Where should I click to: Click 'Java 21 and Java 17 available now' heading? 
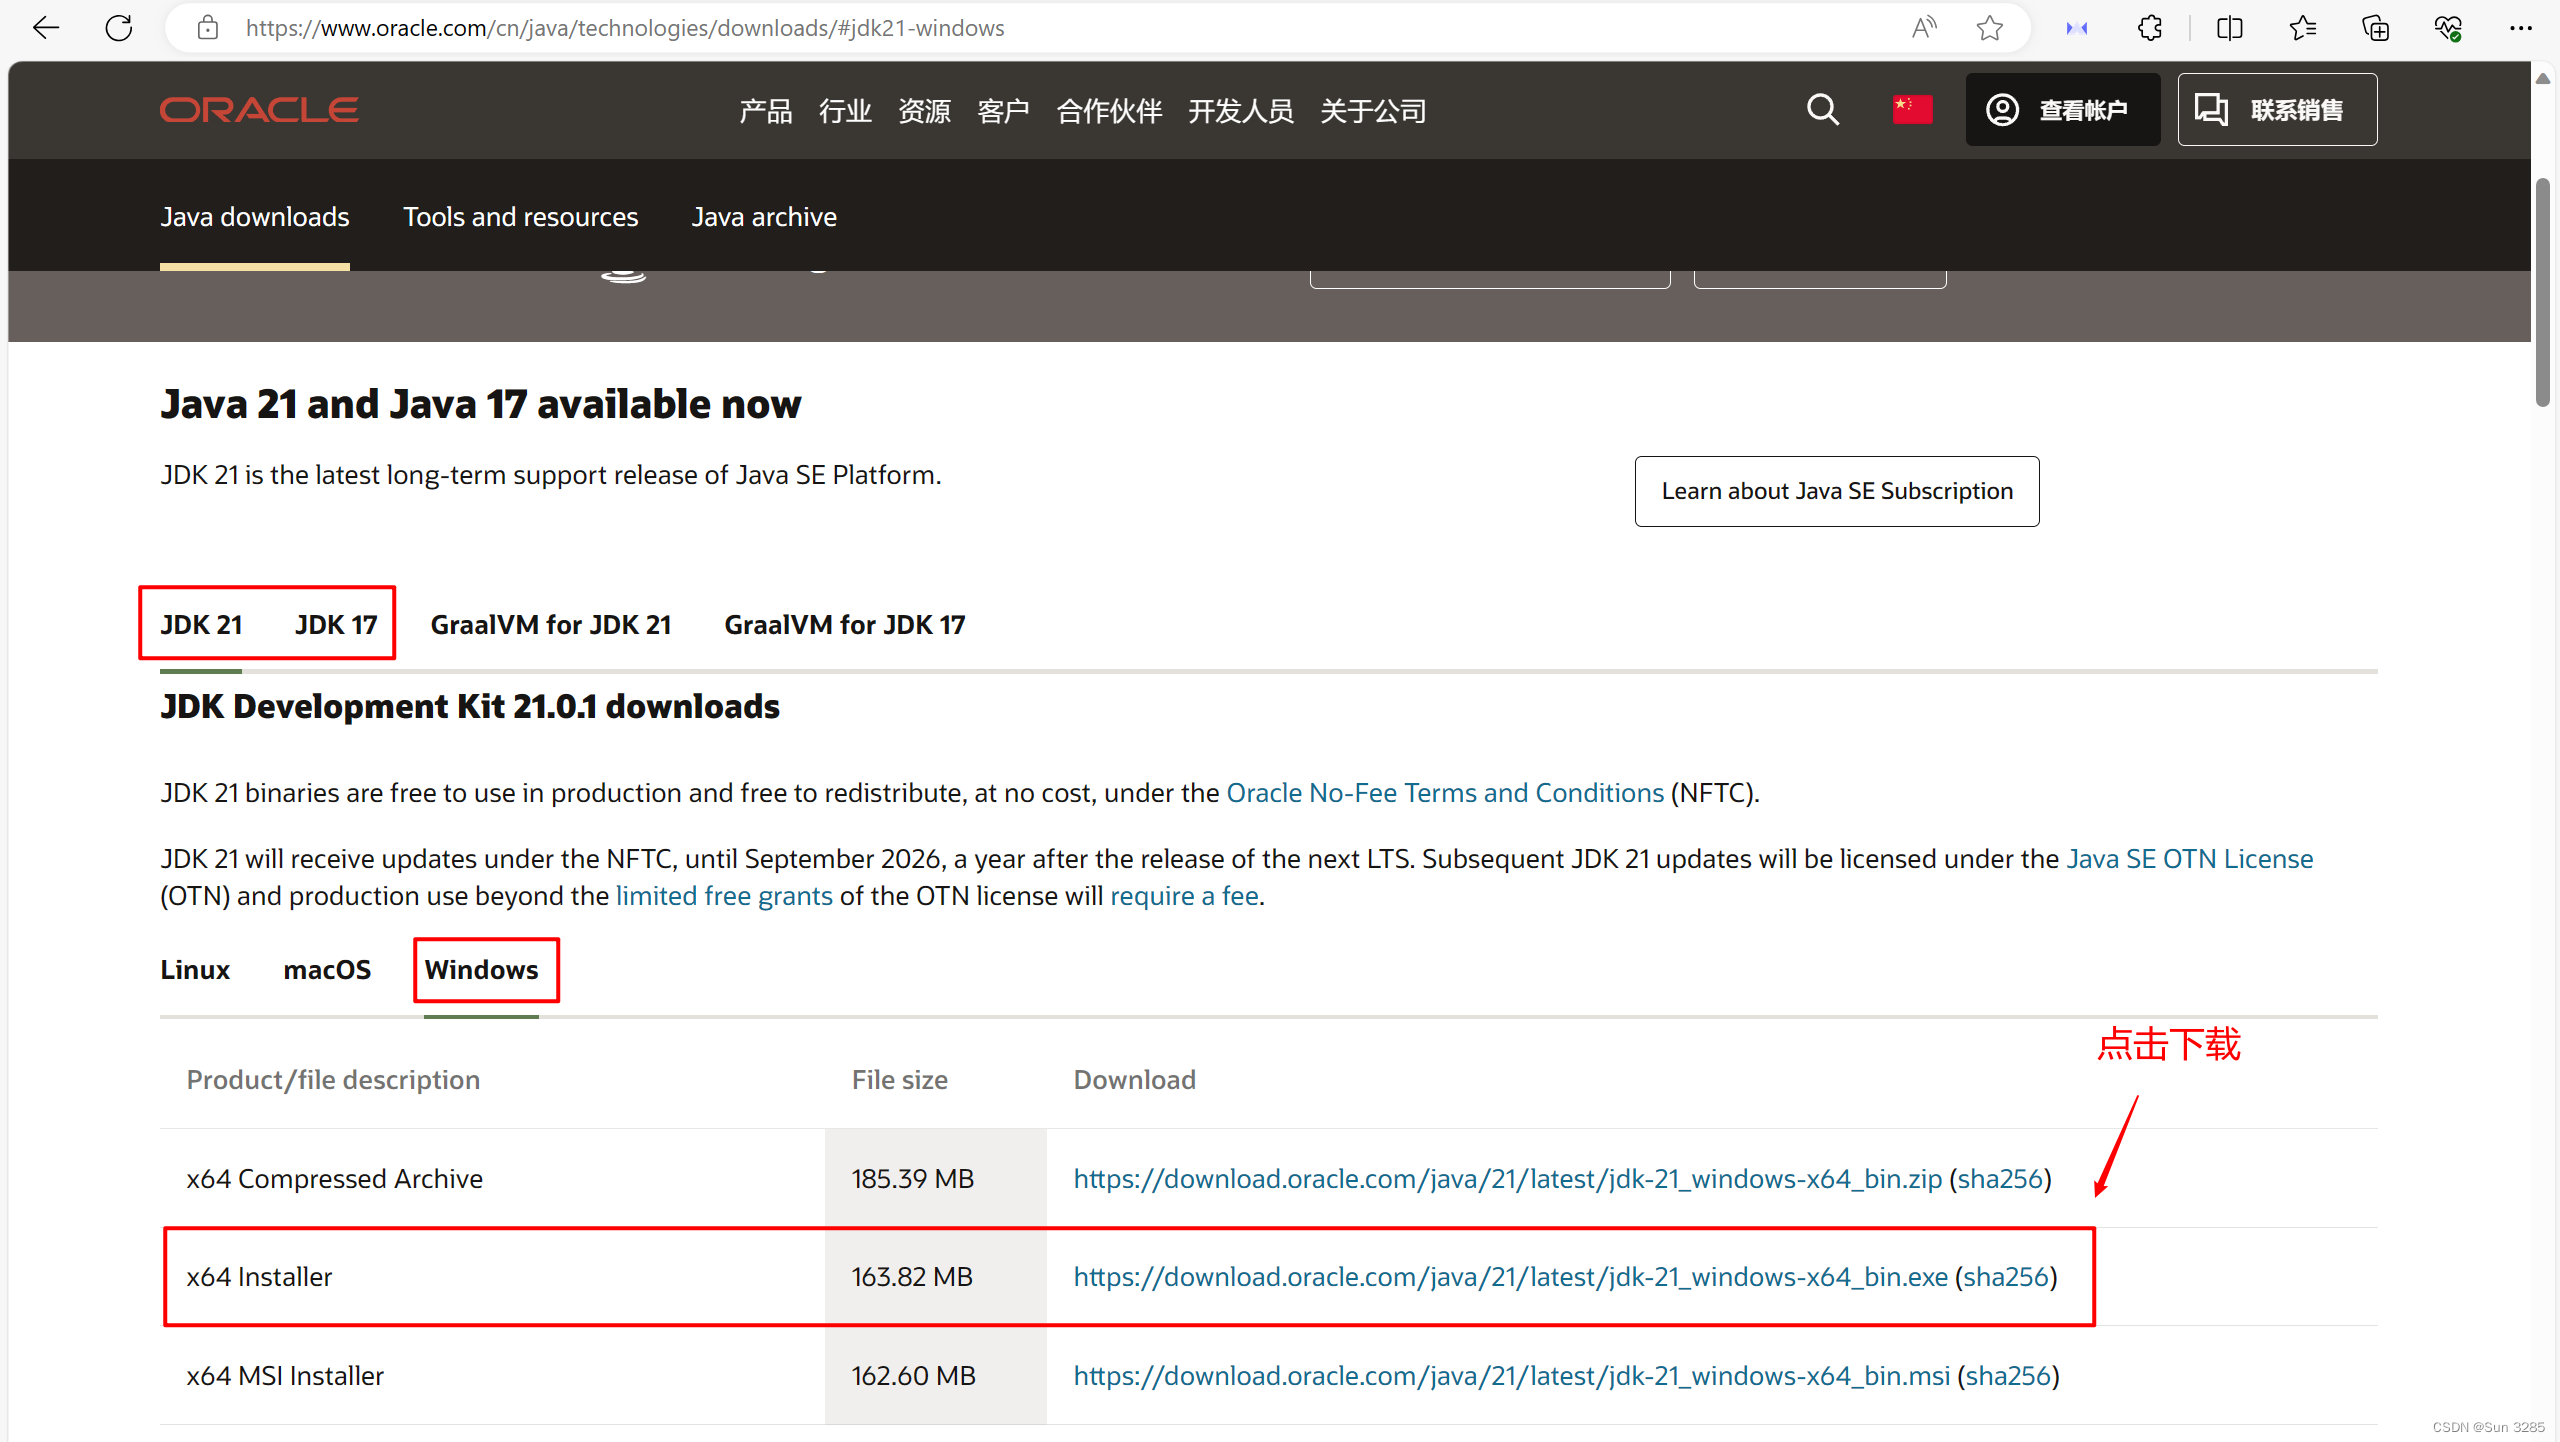point(481,404)
